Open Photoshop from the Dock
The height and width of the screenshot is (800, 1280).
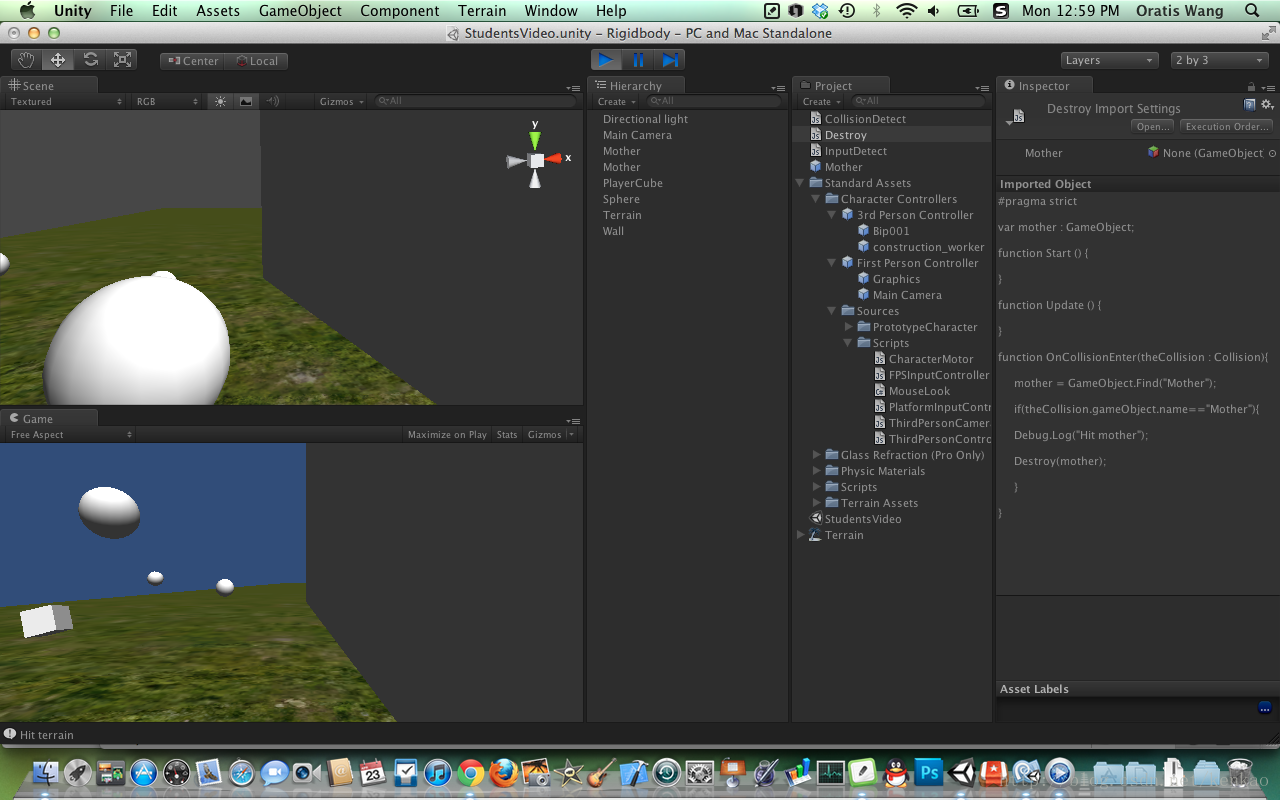(x=929, y=773)
